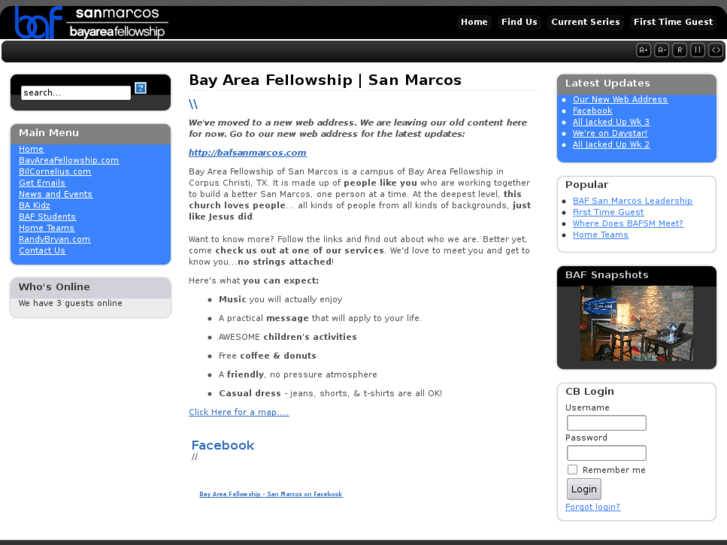Click the Forgot login? link
727x545 pixels.
[x=593, y=507]
